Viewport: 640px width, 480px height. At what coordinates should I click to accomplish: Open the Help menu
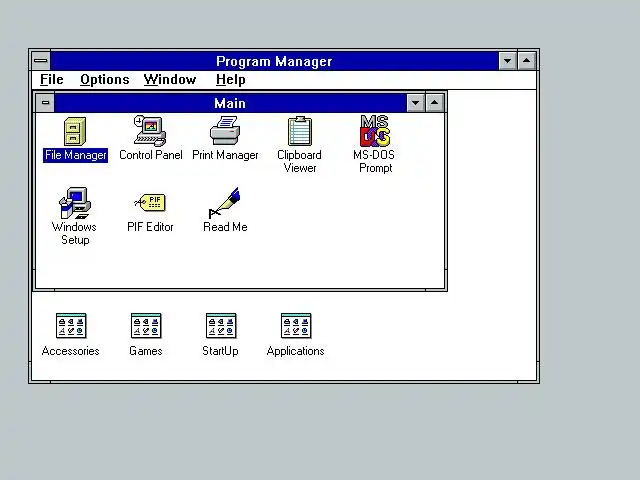[x=231, y=80]
